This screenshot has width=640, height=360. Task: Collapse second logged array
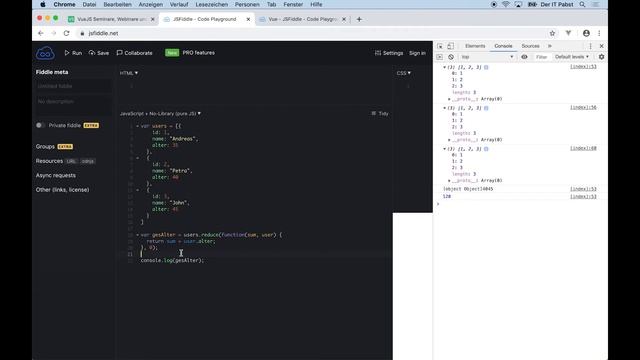tap(444, 108)
